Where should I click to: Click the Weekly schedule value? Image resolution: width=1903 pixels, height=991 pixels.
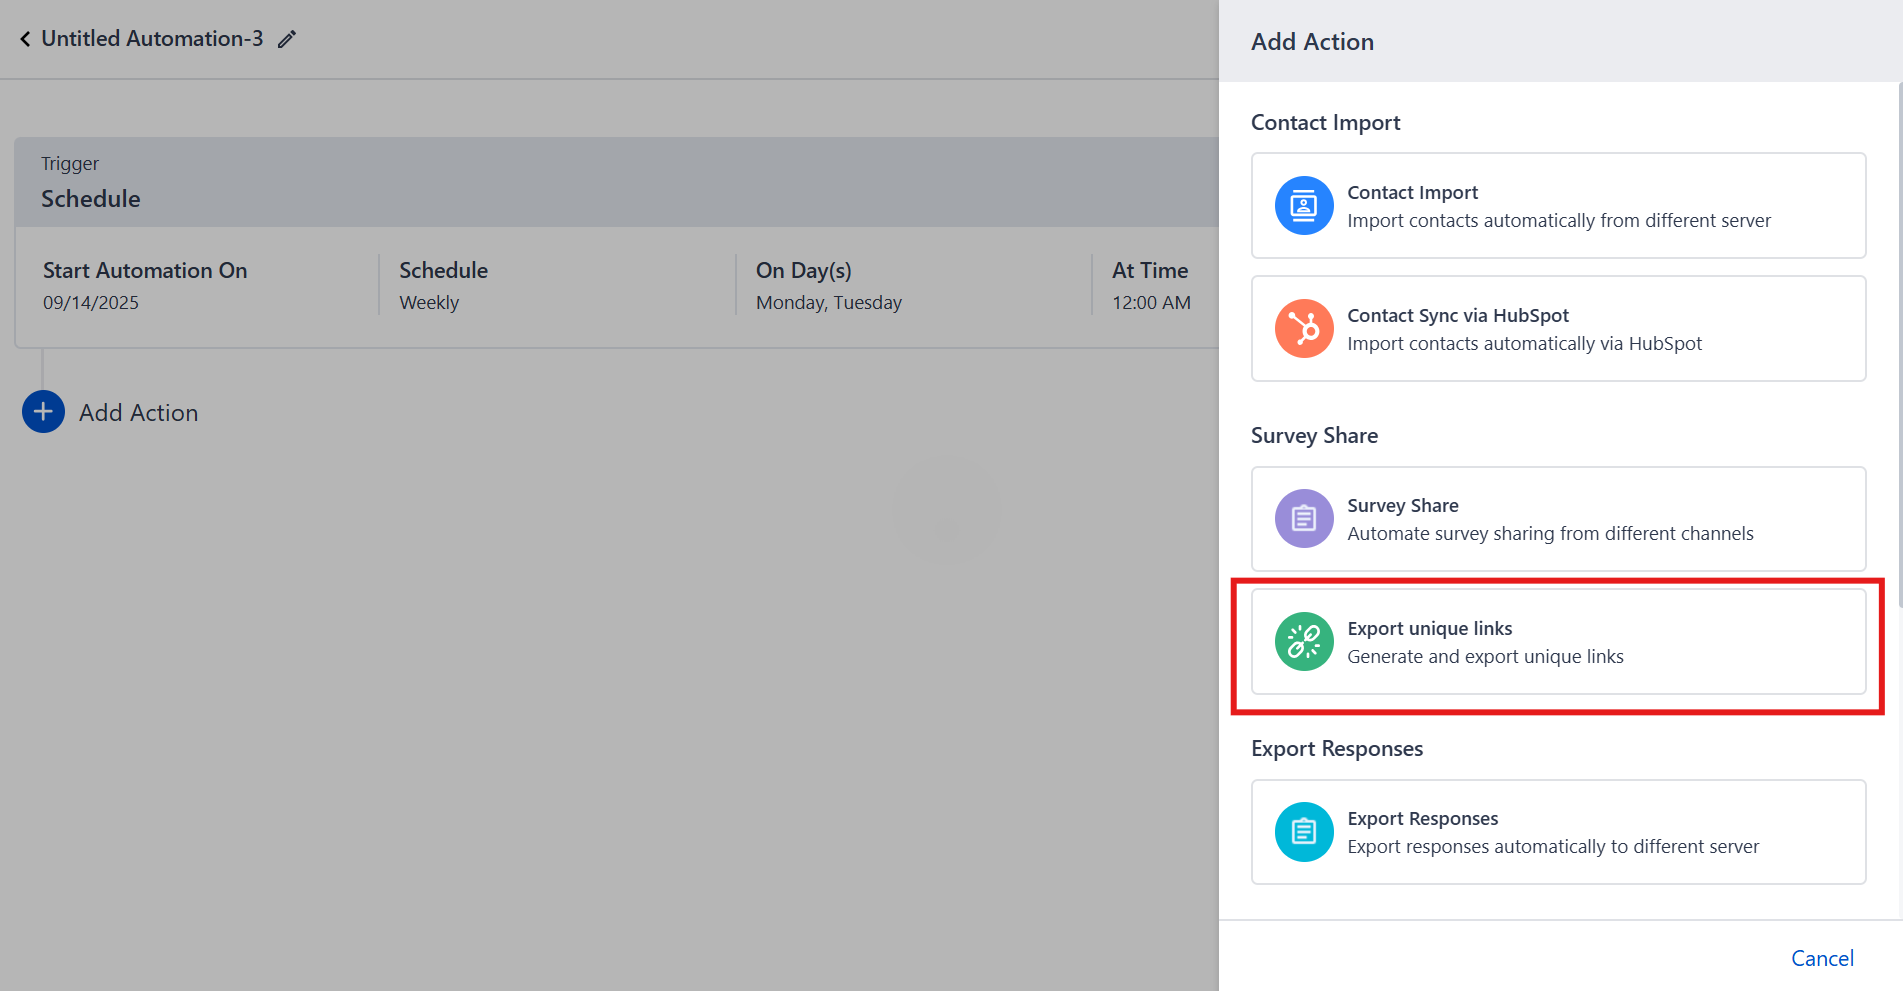[429, 303]
